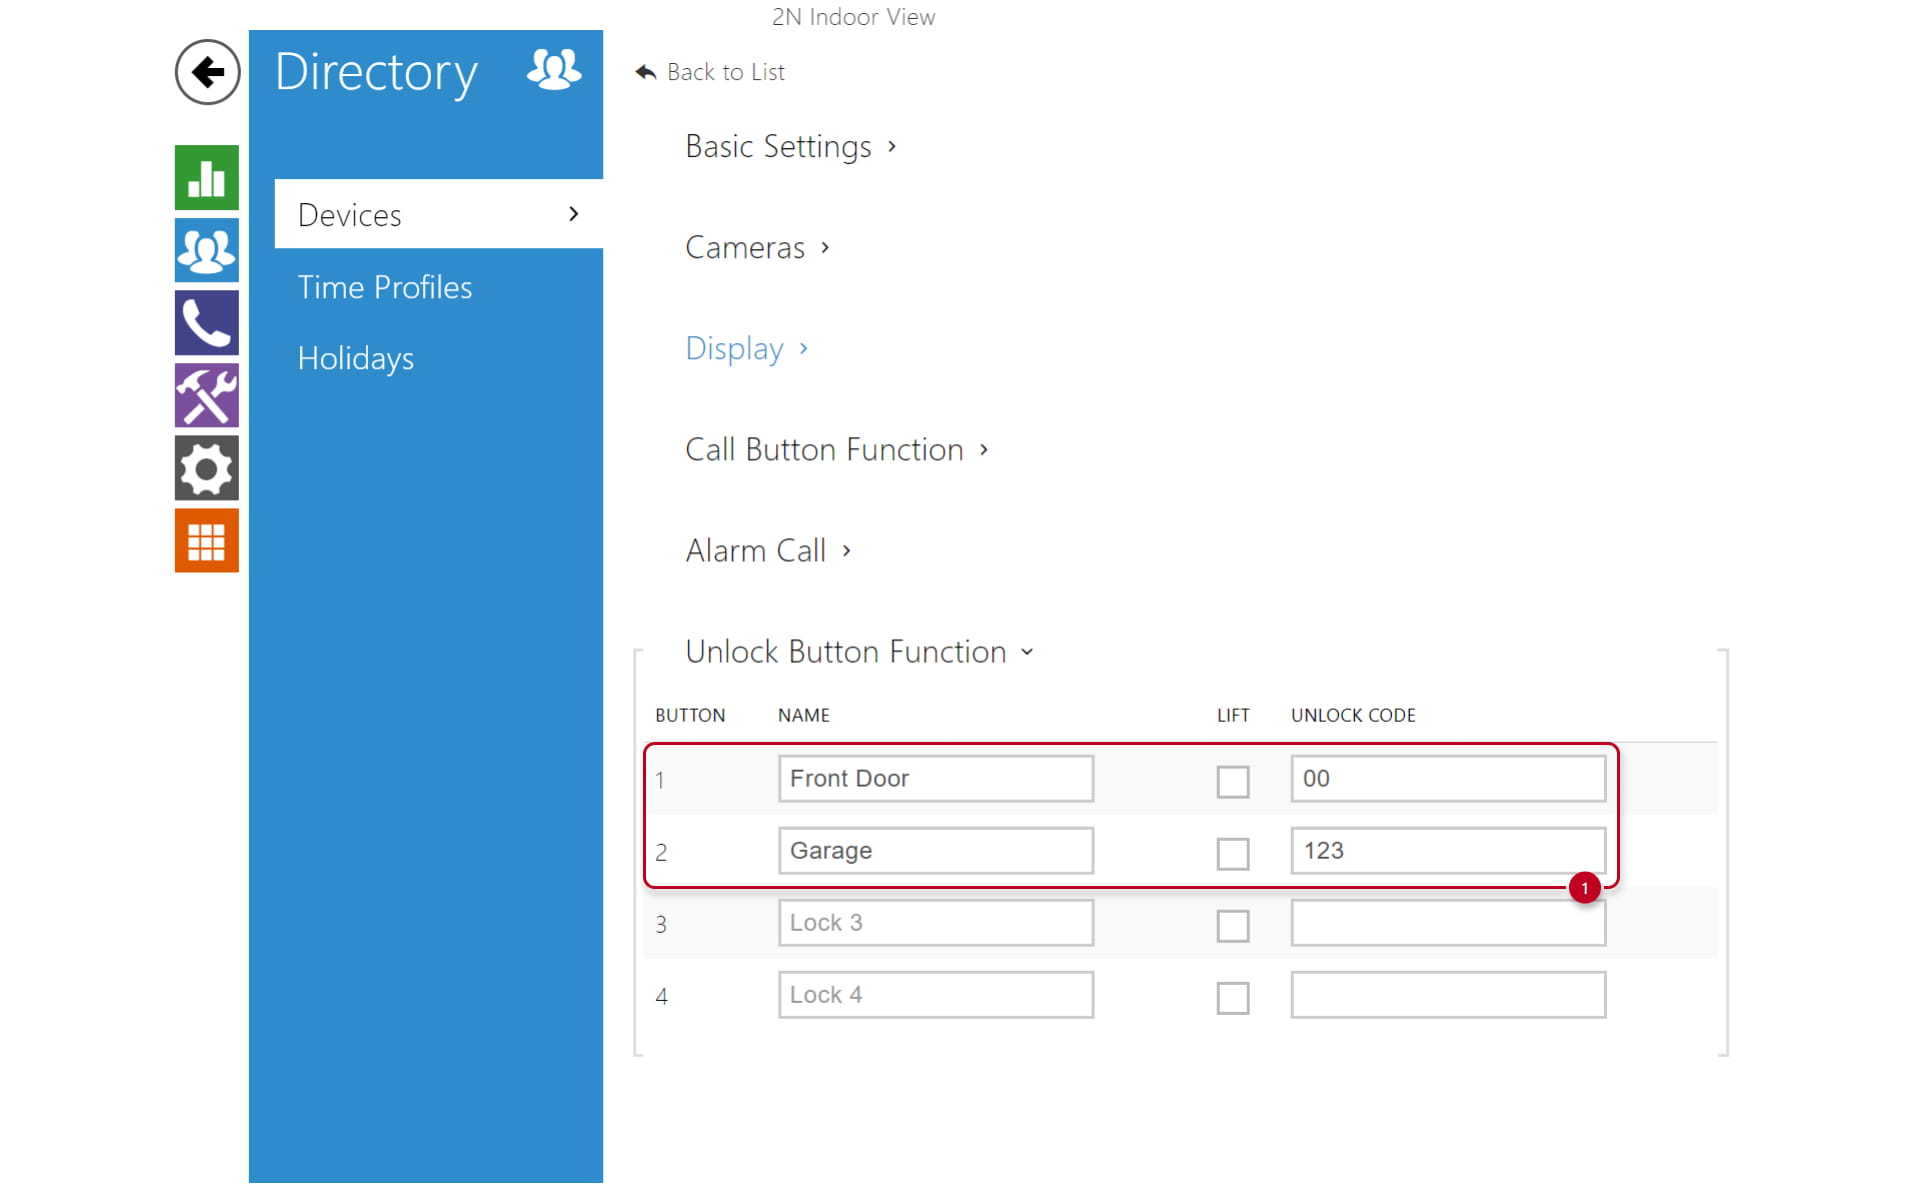Image resolution: width=1920 pixels, height=1200 pixels.
Task: Click unlock code field containing 123
Action: [x=1448, y=850]
